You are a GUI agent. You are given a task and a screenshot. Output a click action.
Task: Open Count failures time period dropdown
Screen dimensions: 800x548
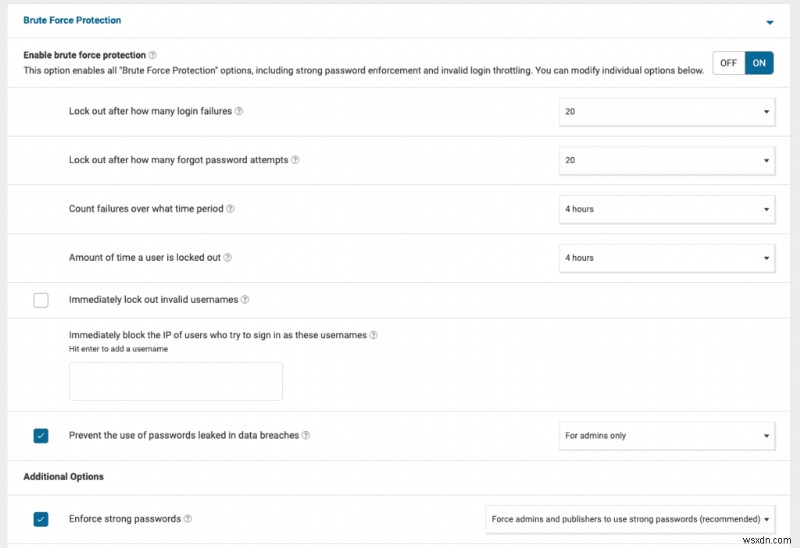(666, 209)
